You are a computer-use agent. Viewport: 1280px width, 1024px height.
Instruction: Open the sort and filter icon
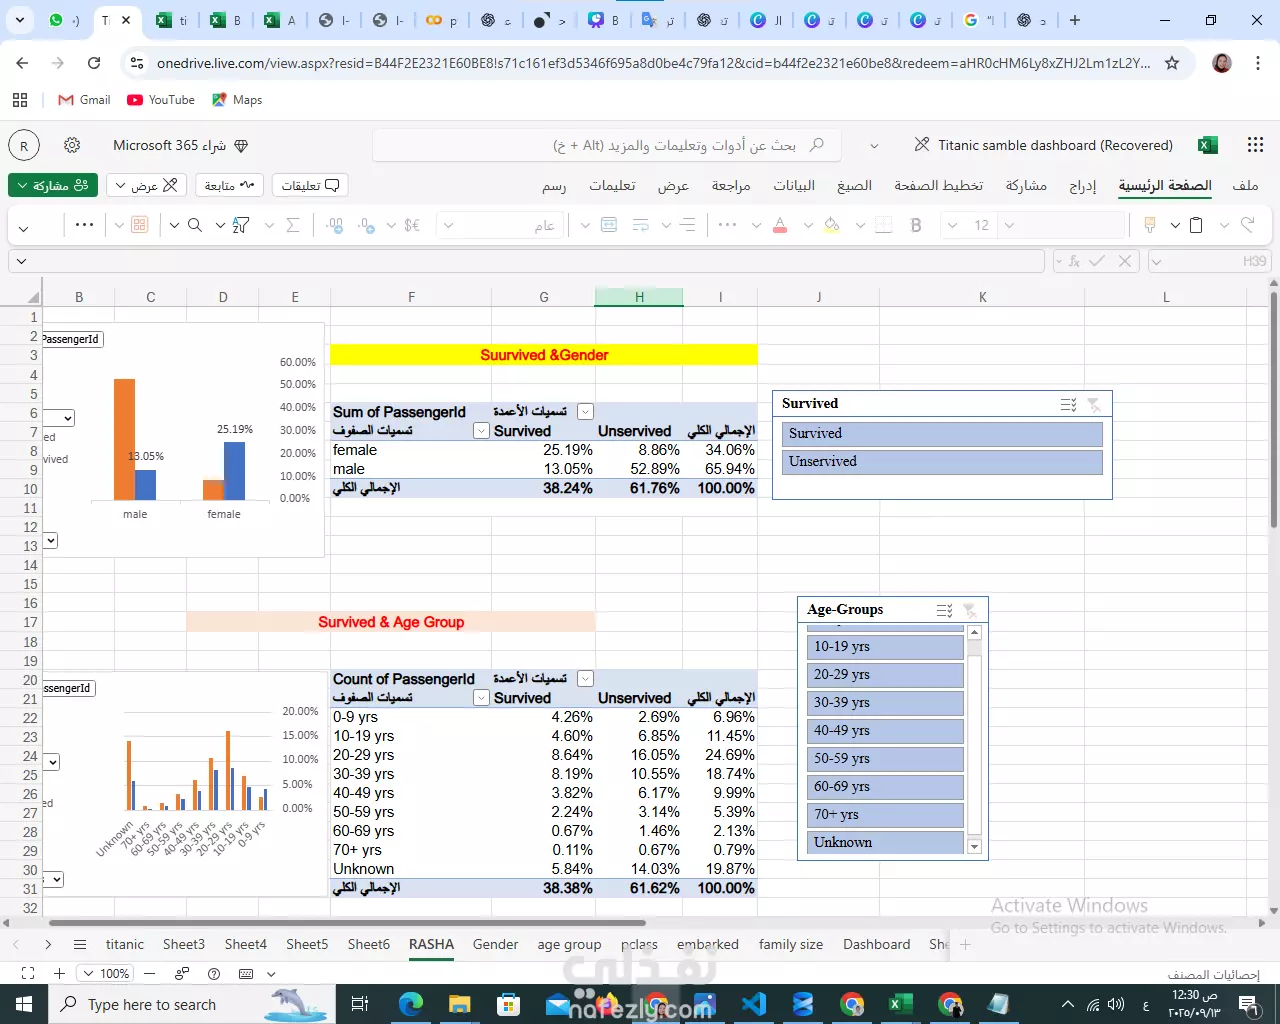(241, 225)
